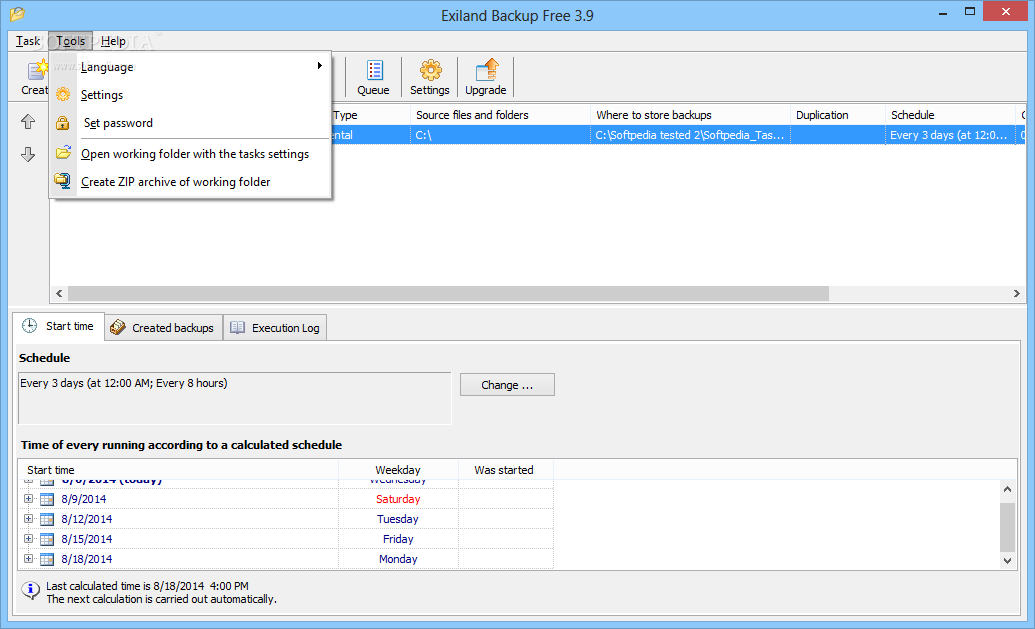Click the schedule list vertical scrollbar thumb
The width and height of the screenshot is (1035, 629).
click(x=1007, y=527)
